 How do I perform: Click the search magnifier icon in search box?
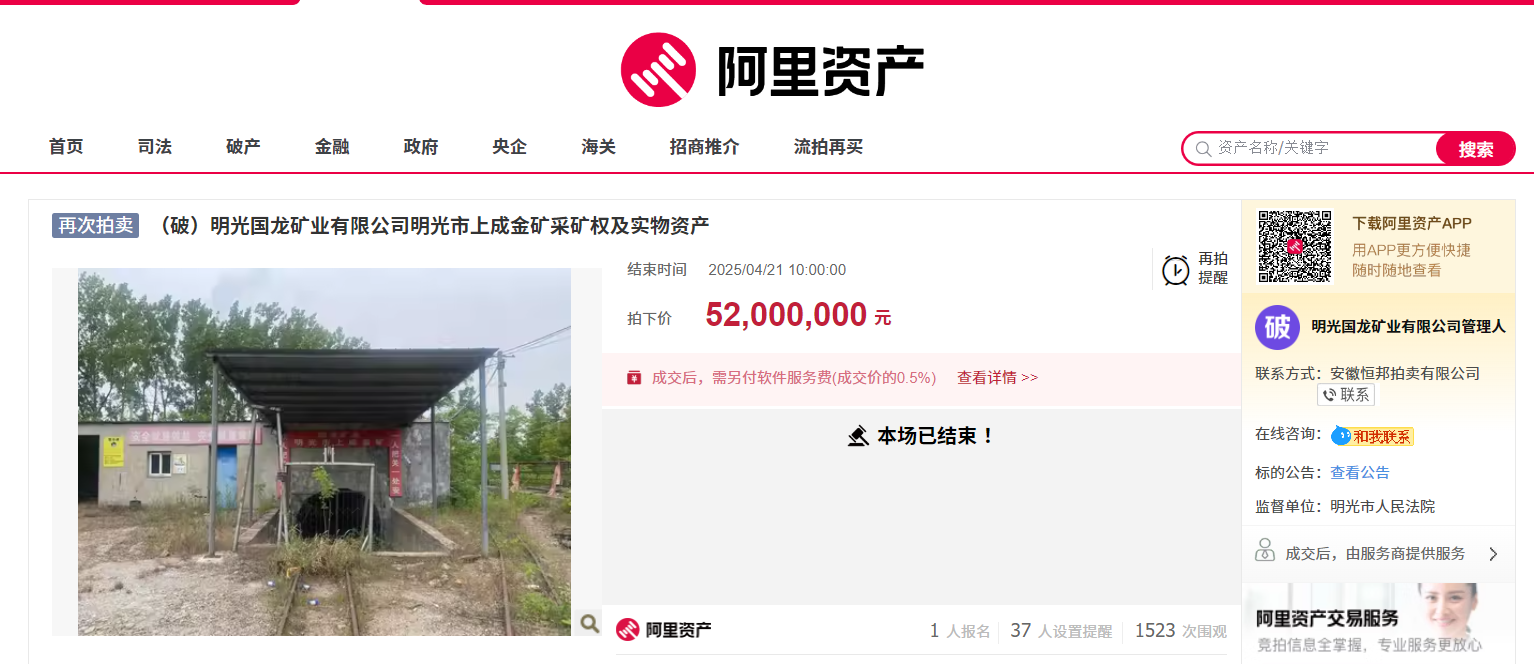pyautogui.click(x=1203, y=148)
